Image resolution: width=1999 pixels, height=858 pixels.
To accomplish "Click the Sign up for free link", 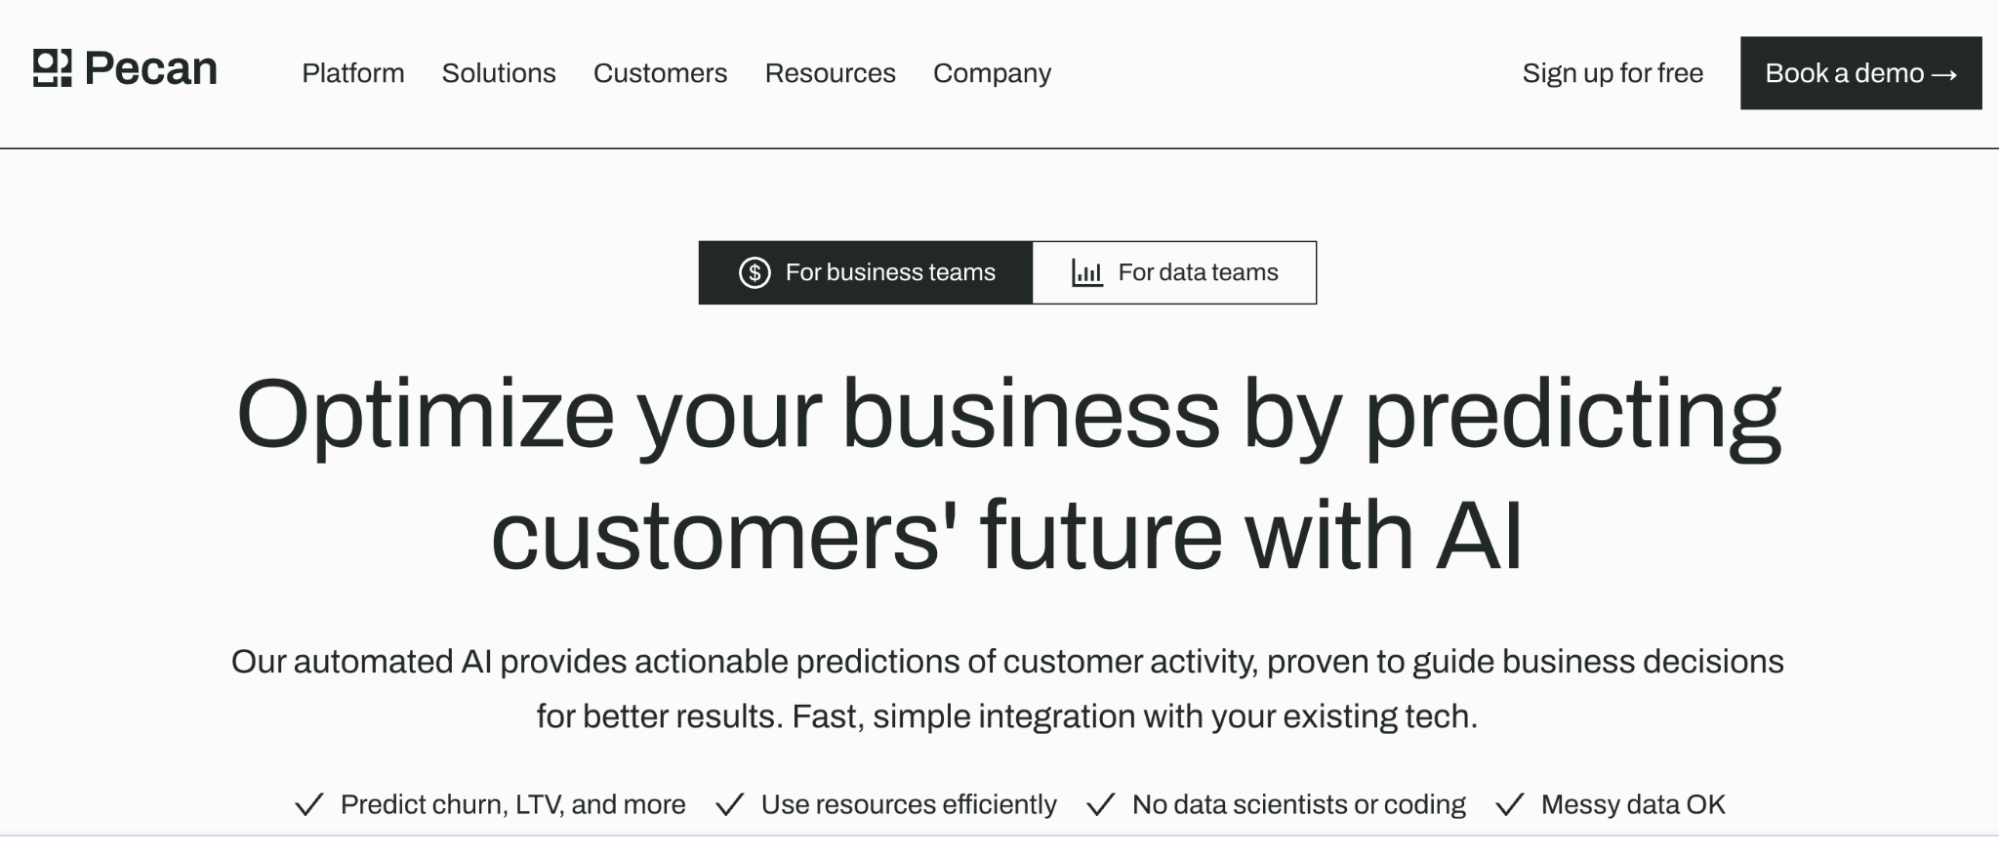I will coord(1612,73).
